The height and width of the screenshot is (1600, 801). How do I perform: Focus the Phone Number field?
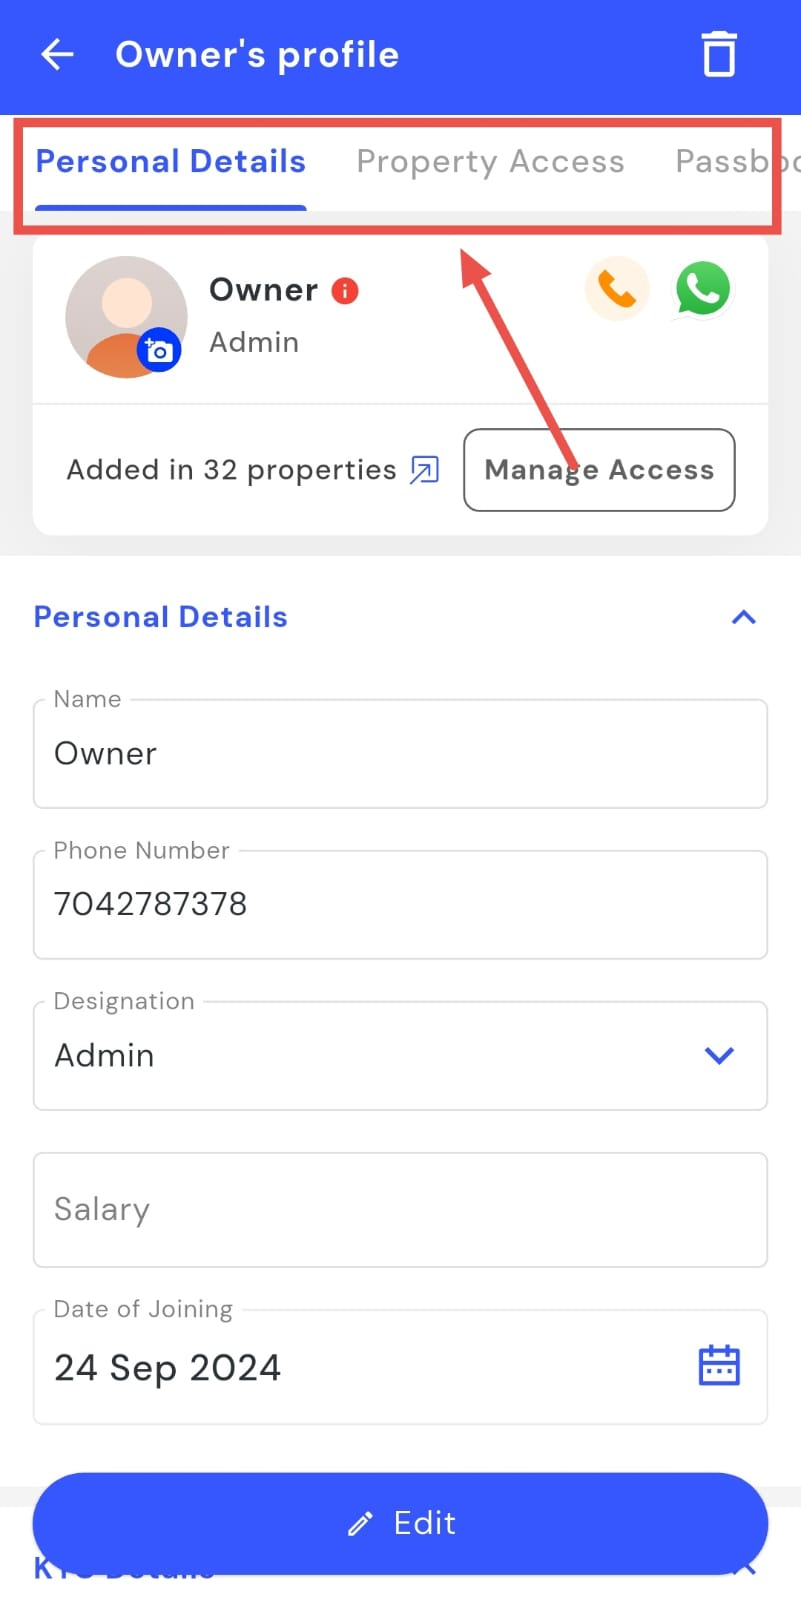400,905
